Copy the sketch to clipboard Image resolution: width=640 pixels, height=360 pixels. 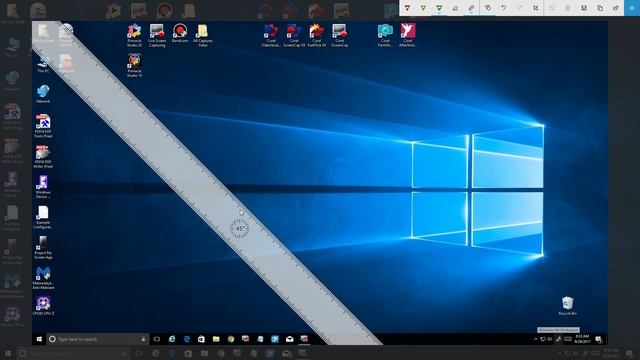pos(600,8)
